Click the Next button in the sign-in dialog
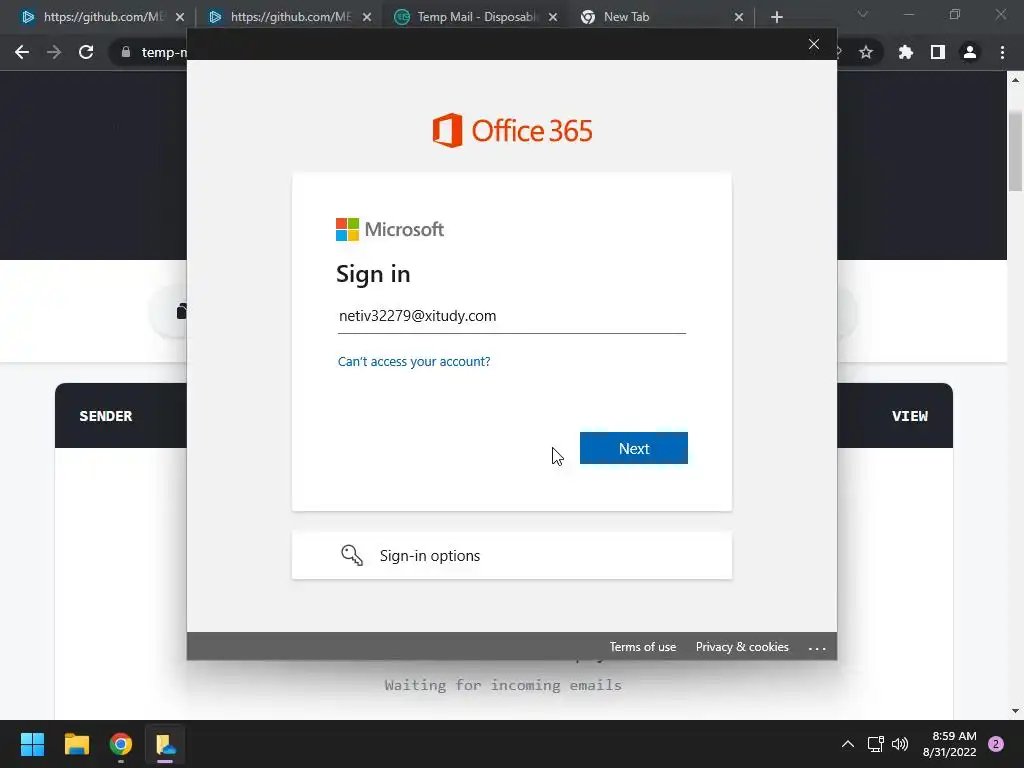1024x768 pixels. point(633,448)
